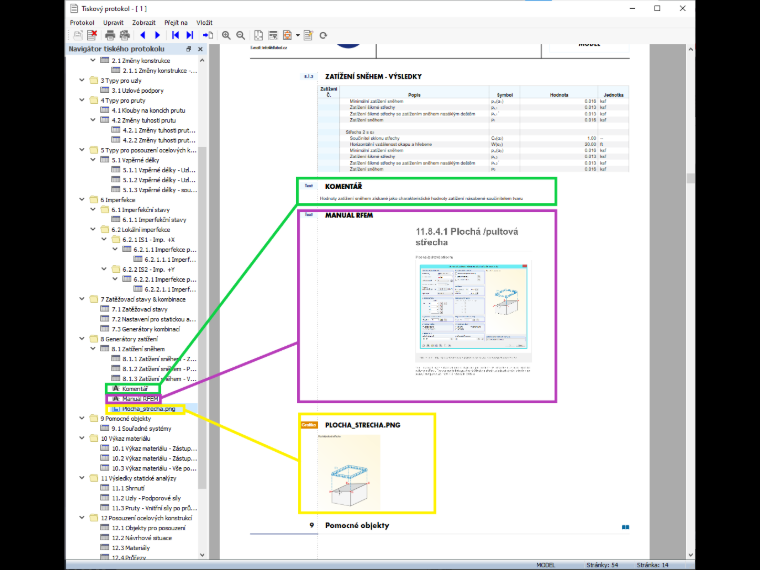Viewport: 760px width, 570px height.
Task: Select 3.1 Uzlové podpory tree item
Action: 137,90
